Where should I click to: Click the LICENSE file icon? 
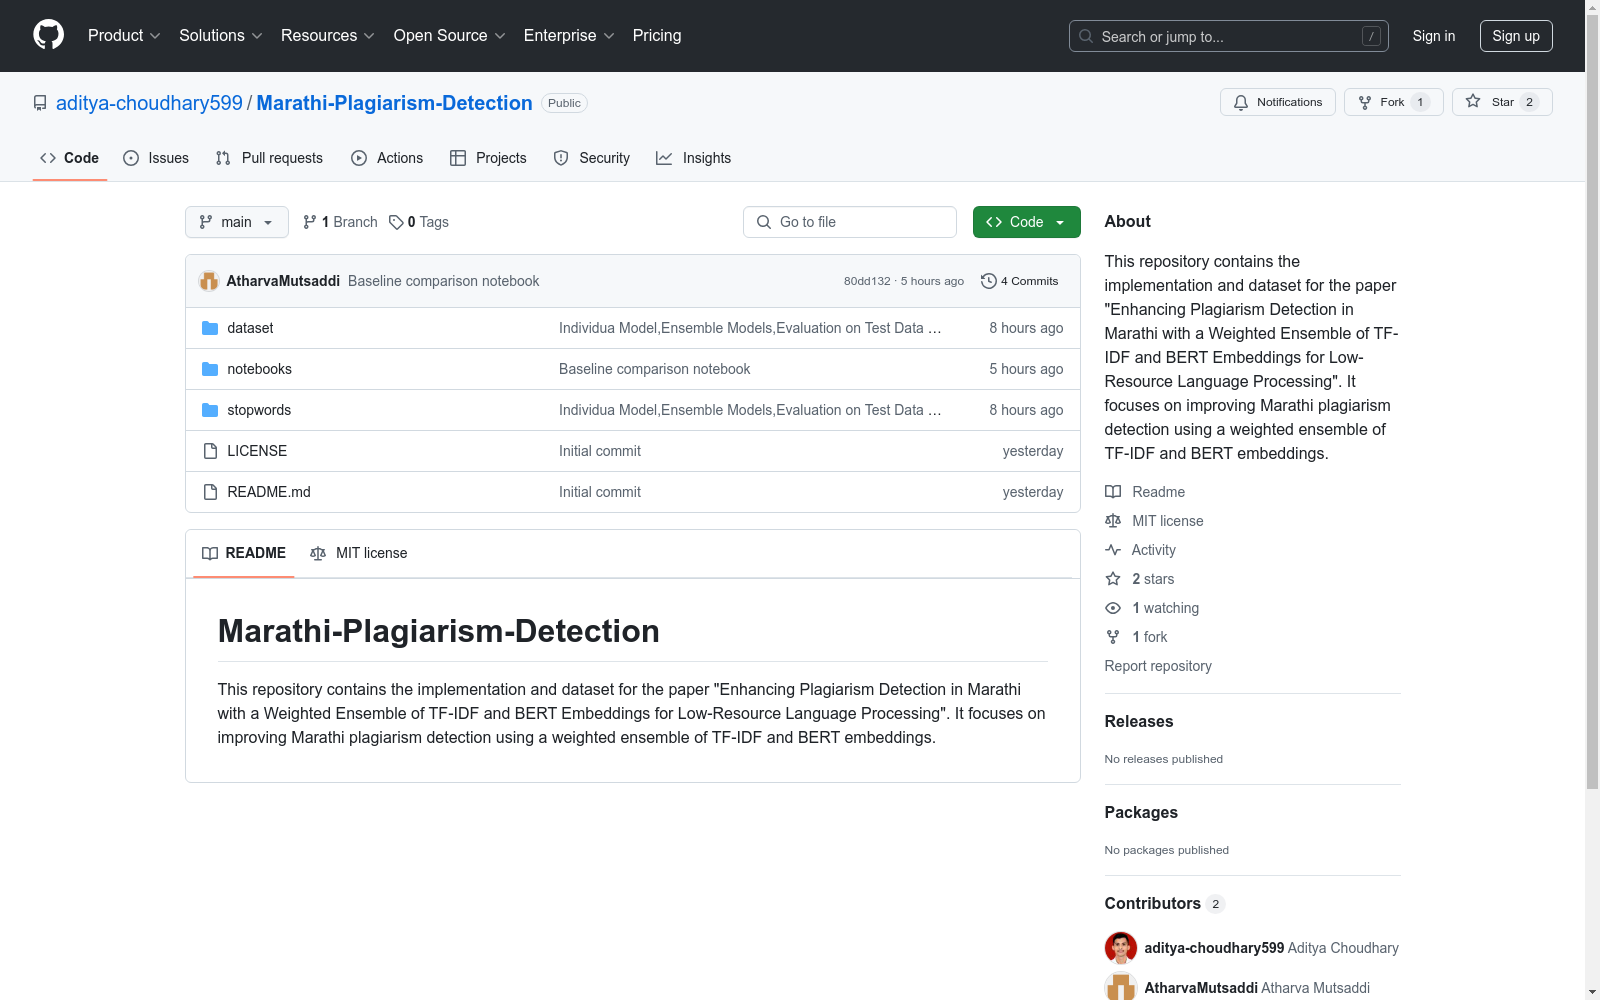click(x=210, y=451)
